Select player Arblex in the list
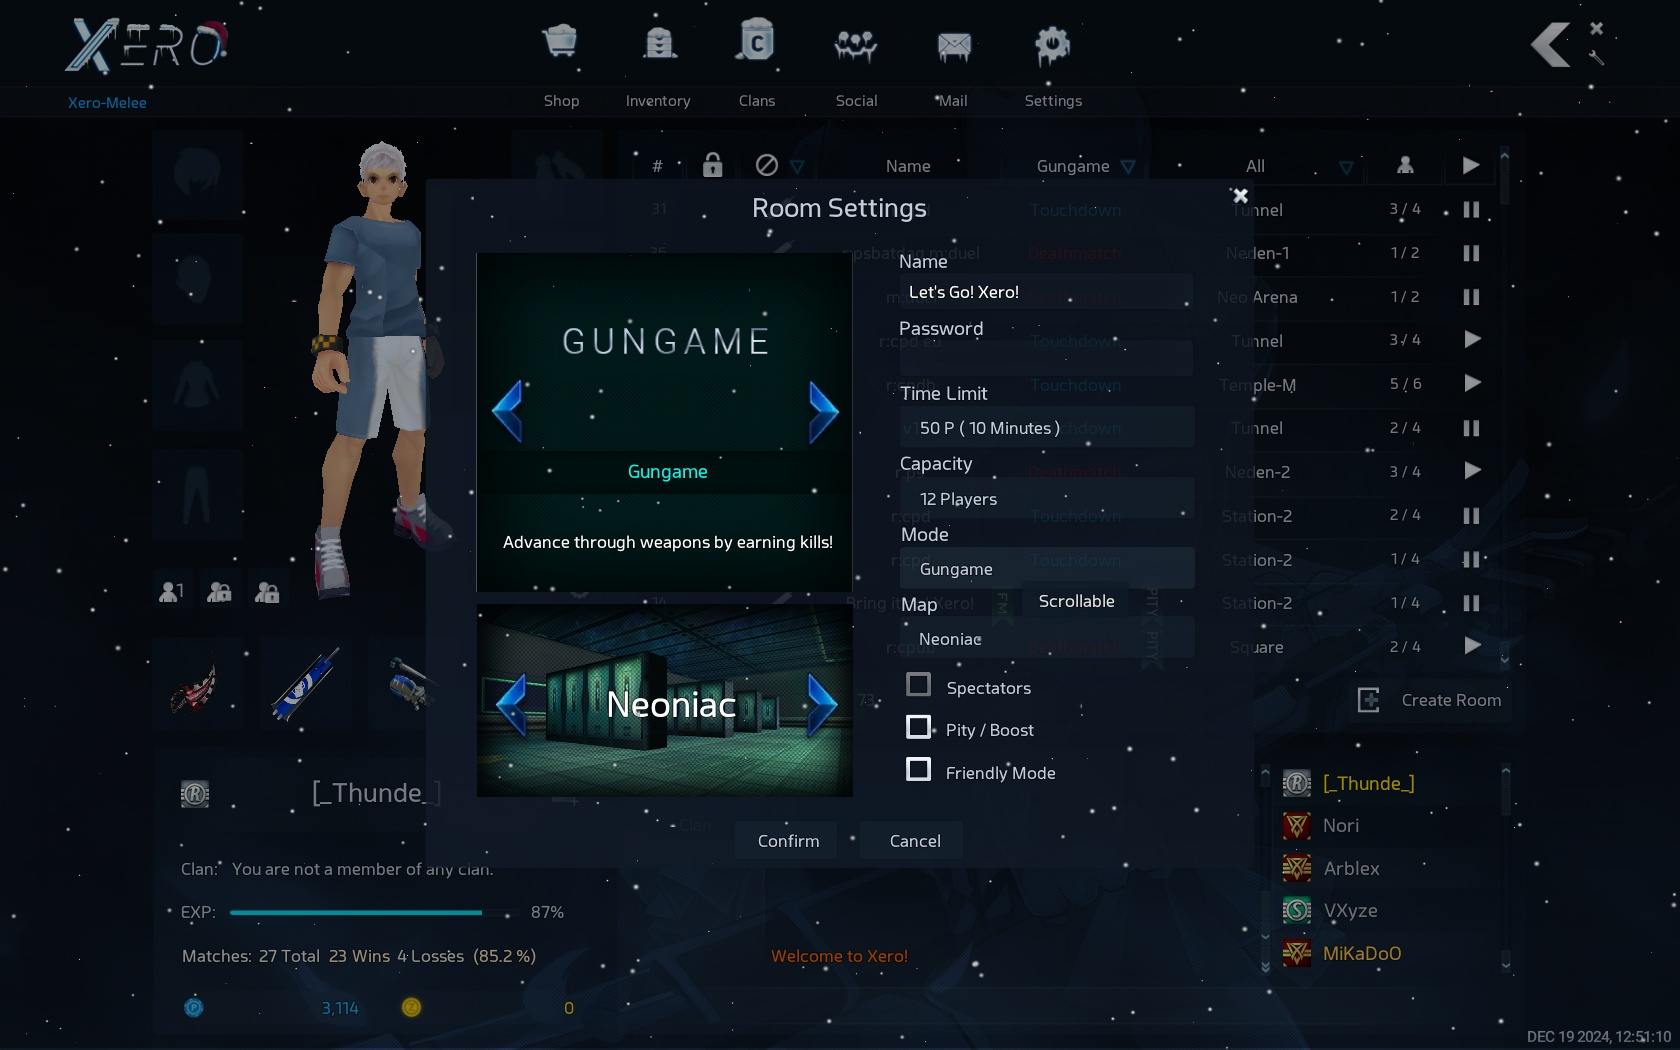The height and width of the screenshot is (1050, 1680). click(1350, 869)
